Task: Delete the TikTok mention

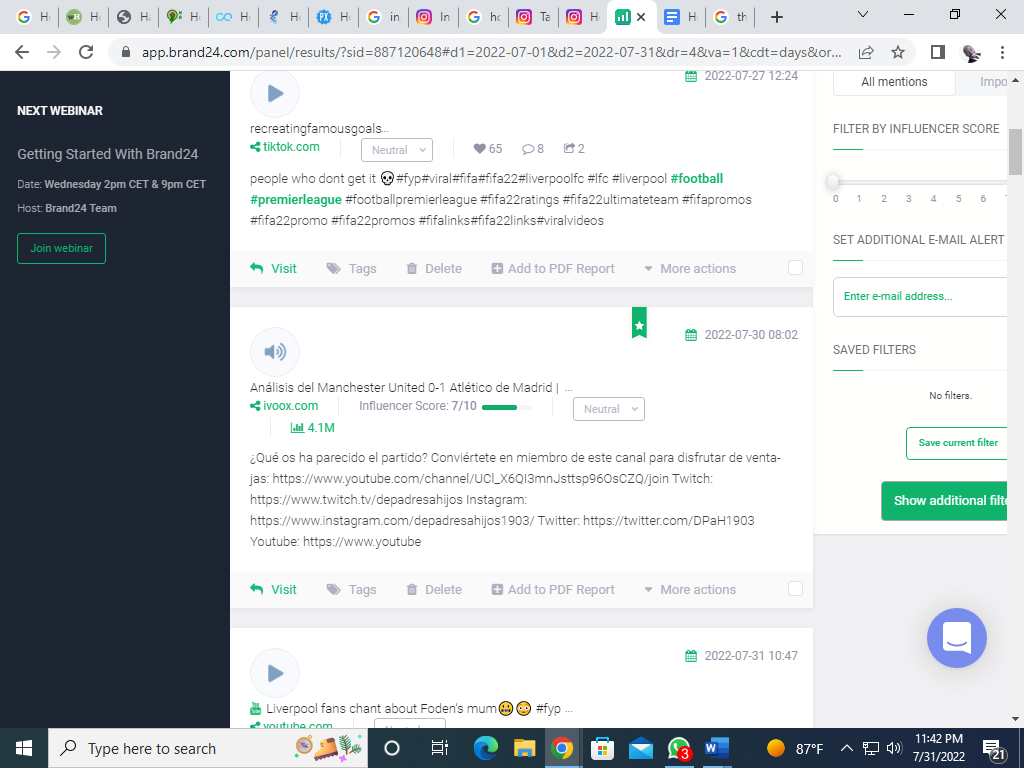Action: 434,268
